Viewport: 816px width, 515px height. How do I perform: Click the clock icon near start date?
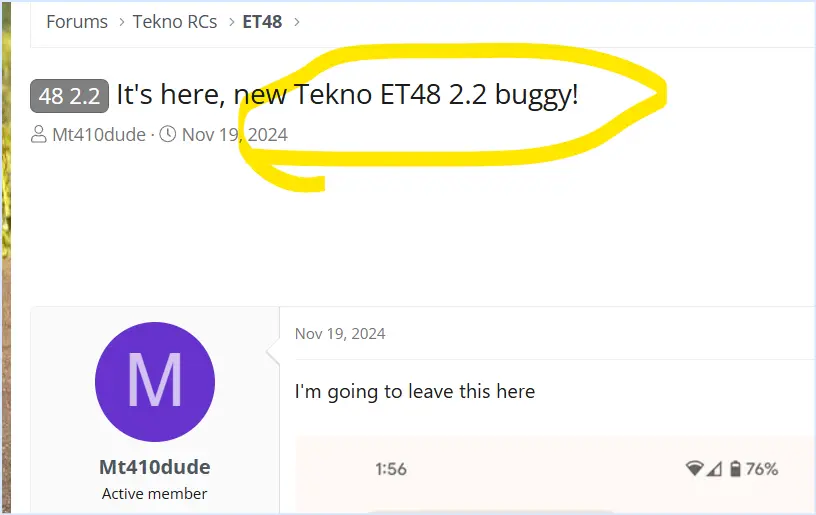coord(168,134)
